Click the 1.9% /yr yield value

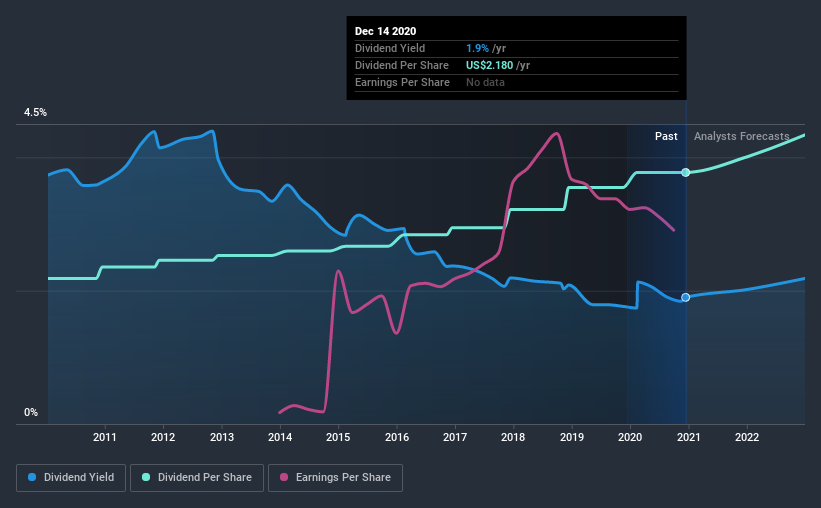click(x=486, y=48)
